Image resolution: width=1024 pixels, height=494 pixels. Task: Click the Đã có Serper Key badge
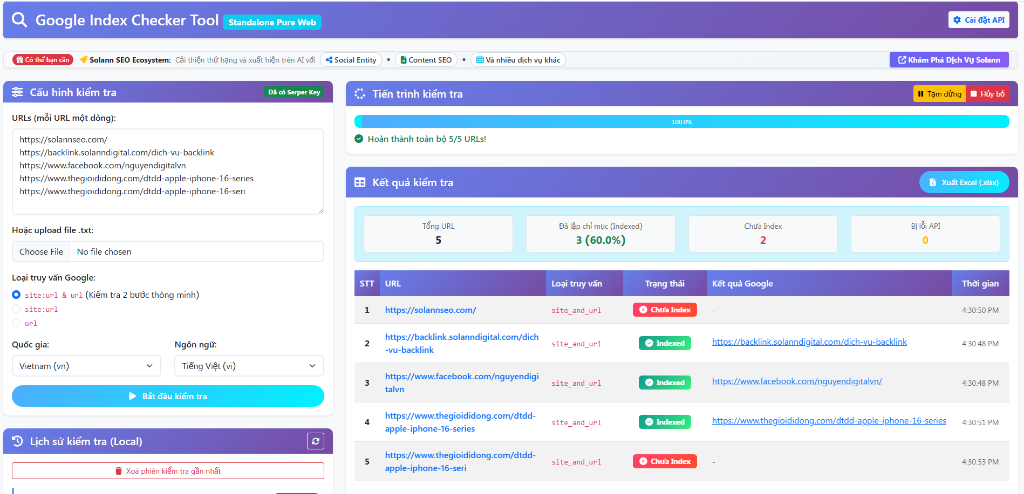click(294, 92)
